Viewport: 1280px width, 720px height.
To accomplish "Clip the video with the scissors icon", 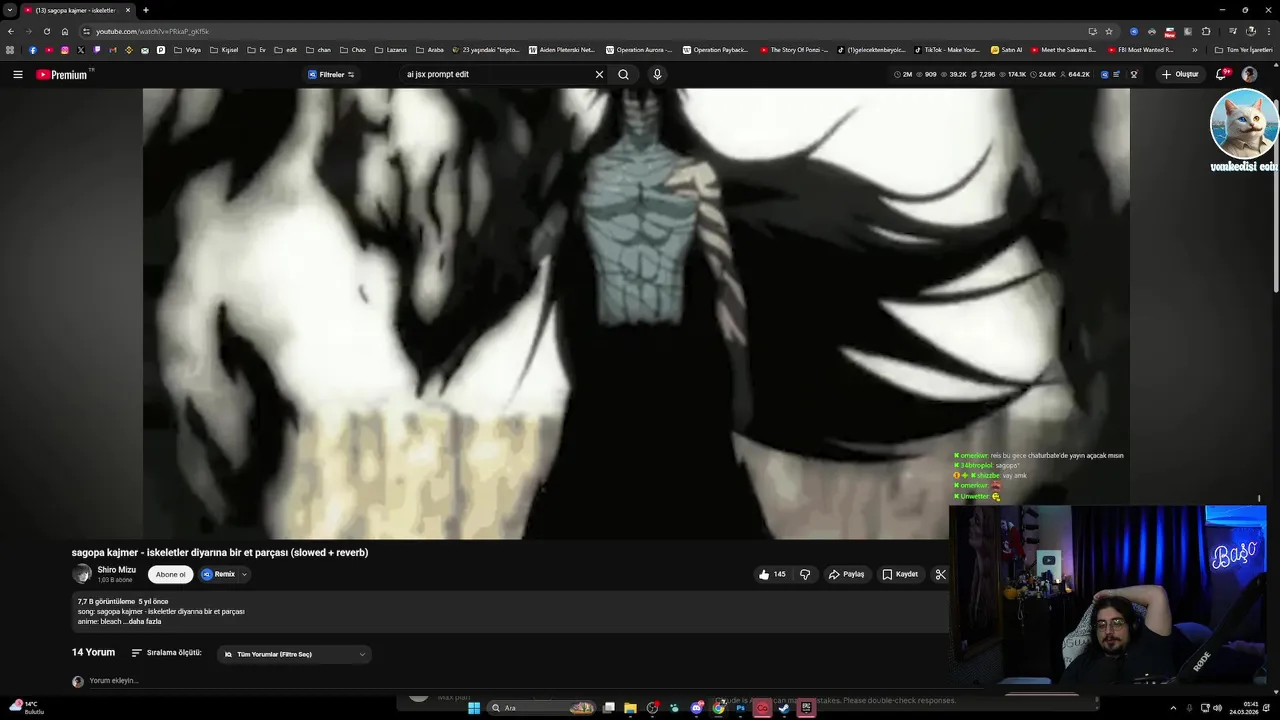I will (x=940, y=574).
